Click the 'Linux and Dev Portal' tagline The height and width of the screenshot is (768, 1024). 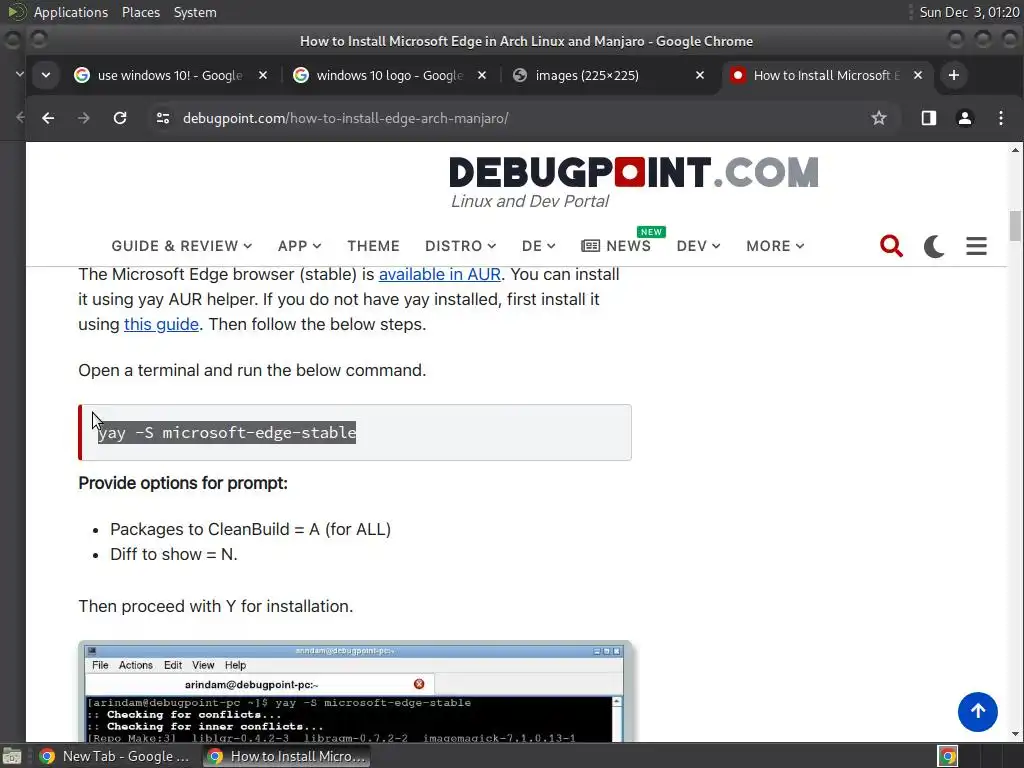[x=530, y=201]
